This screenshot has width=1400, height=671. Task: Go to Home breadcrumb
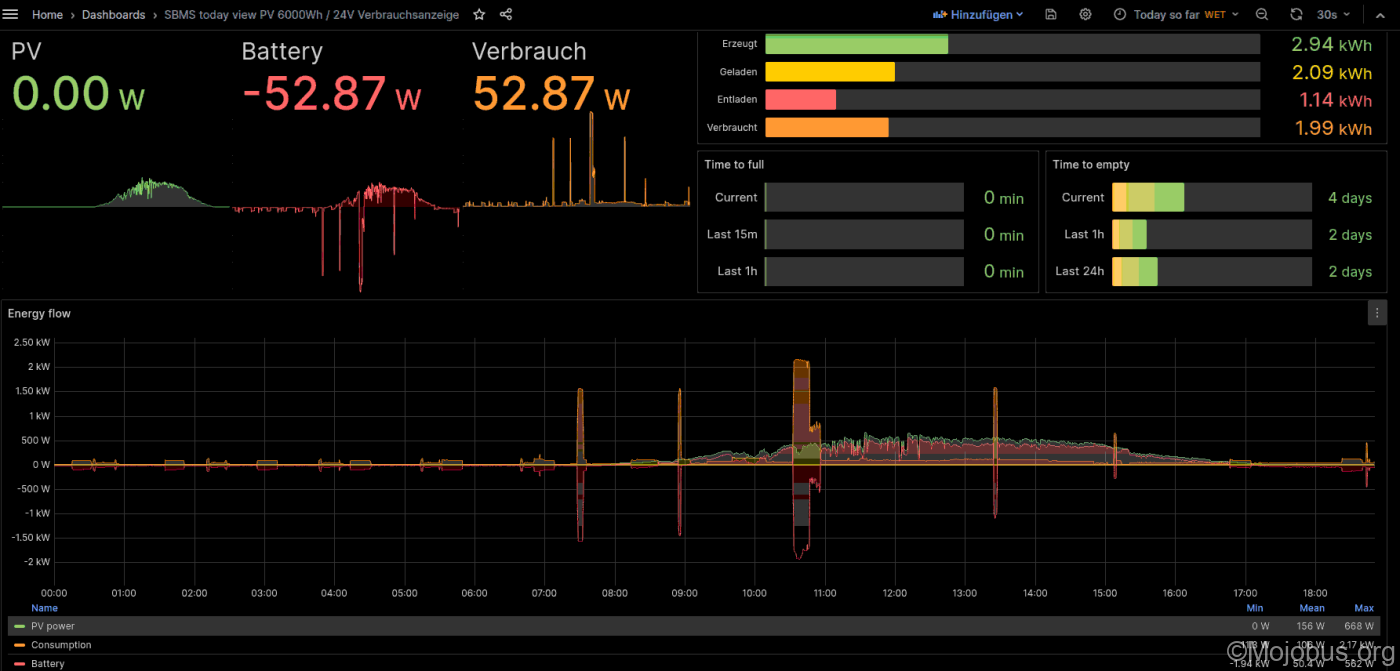[47, 15]
